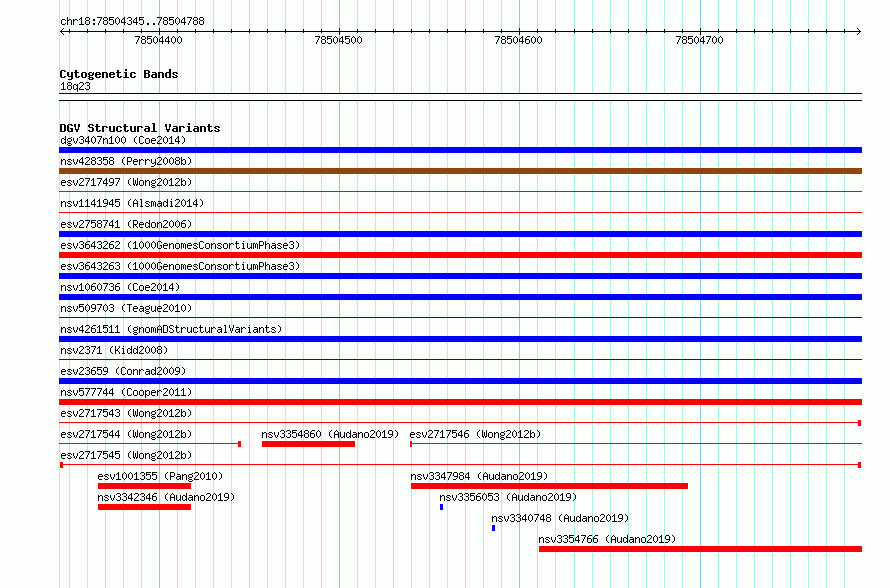The height and width of the screenshot is (588, 890).
Task: Open nsv3347984 (Audano2019) variant label
Action: (x=479, y=476)
